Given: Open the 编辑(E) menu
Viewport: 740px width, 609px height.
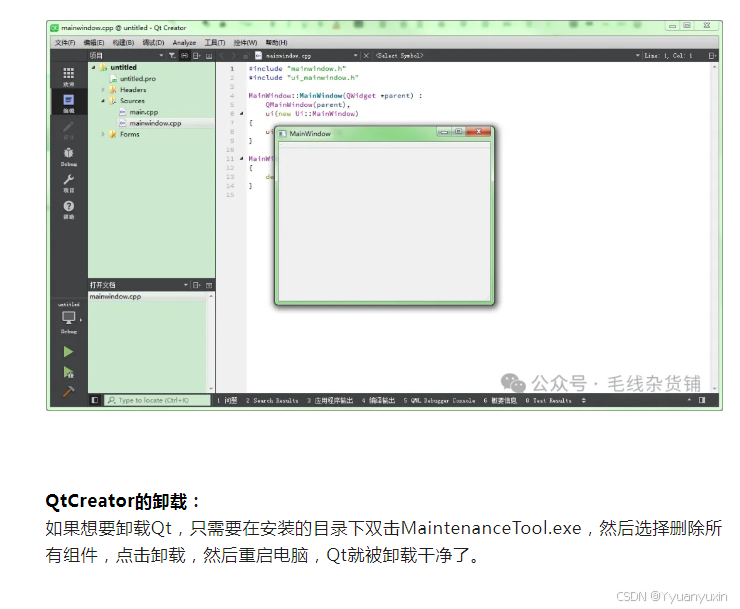Looking at the screenshot, I should pos(94,42).
